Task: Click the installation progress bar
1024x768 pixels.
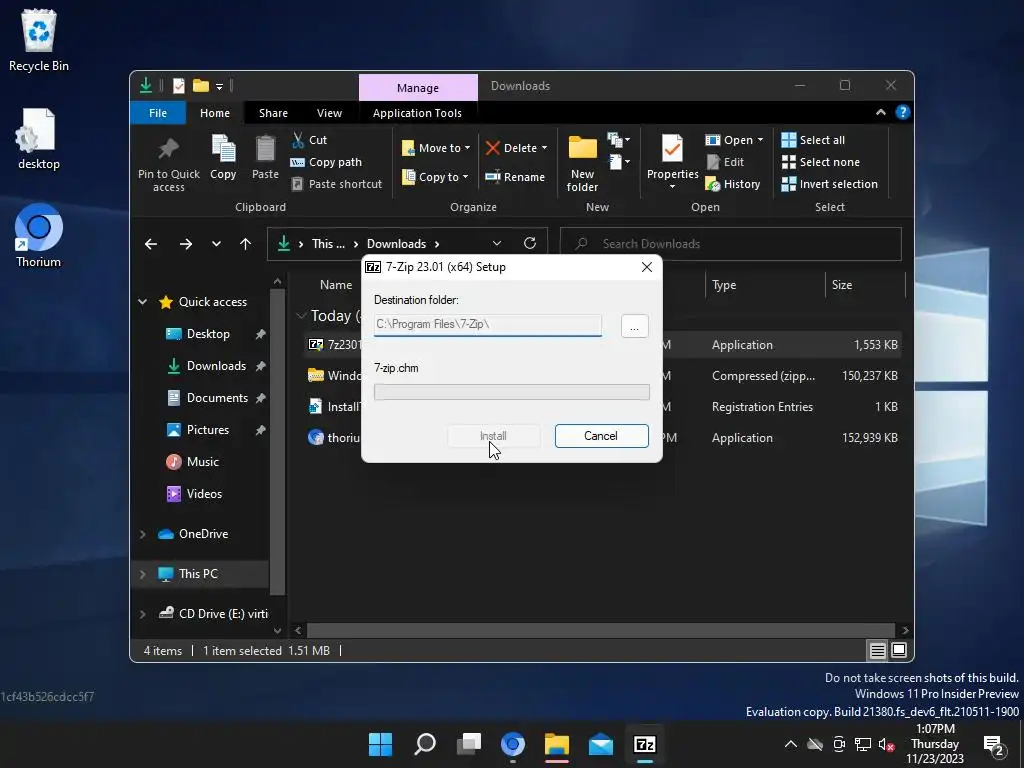Action: (x=511, y=392)
